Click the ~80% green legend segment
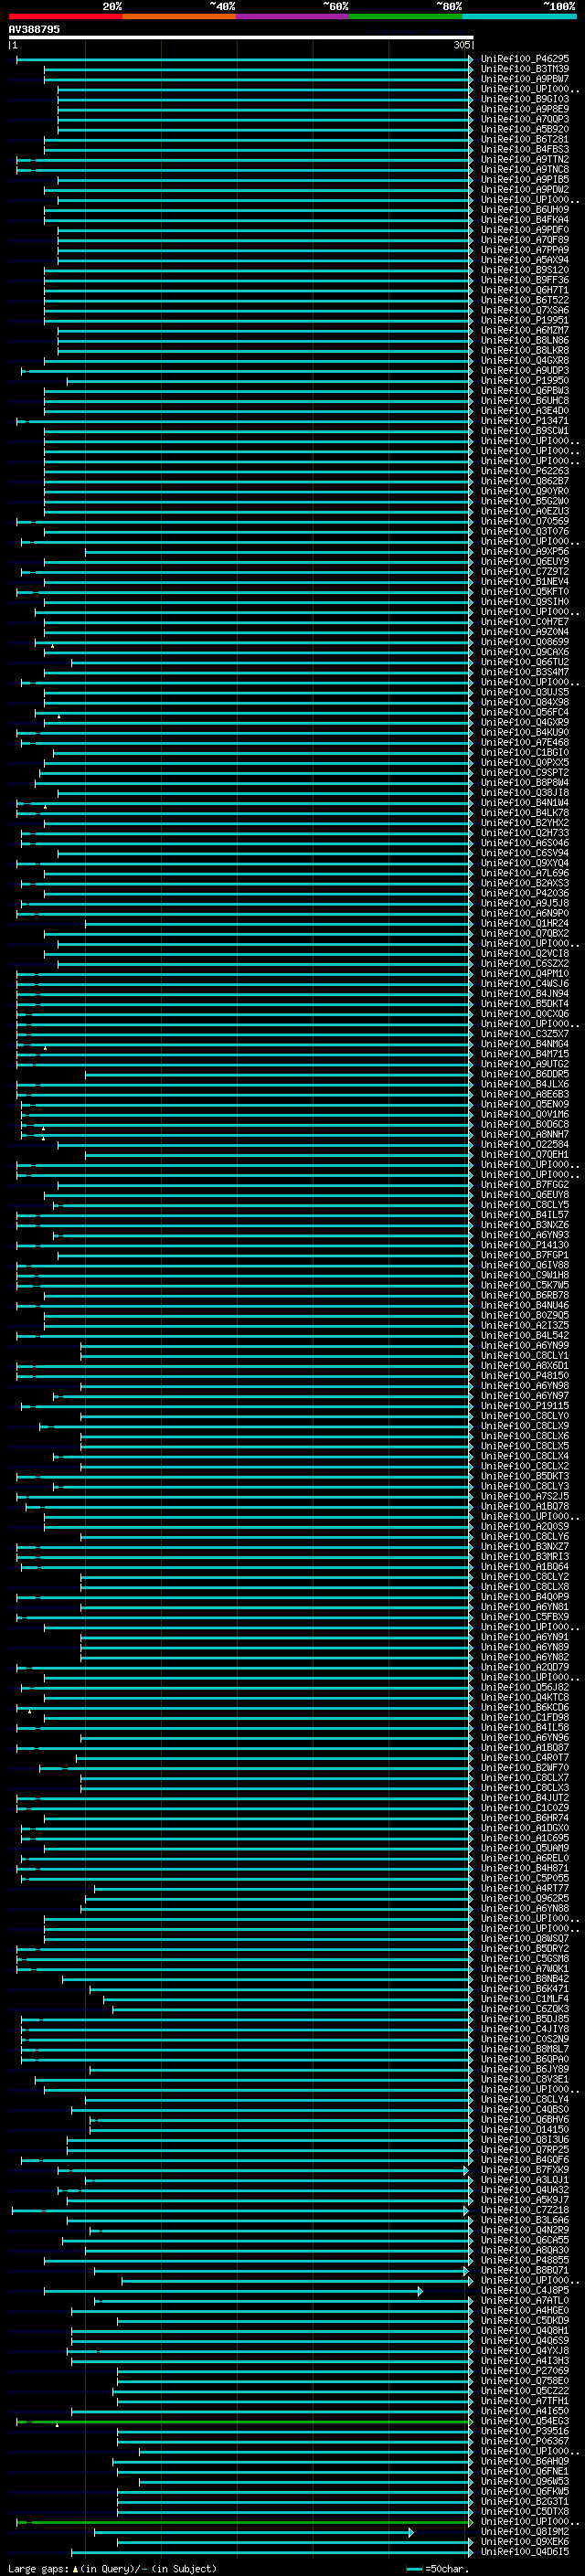Image resolution: width=585 pixels, height=2576 pixels. pyautogui.click(x=406, y=17)
